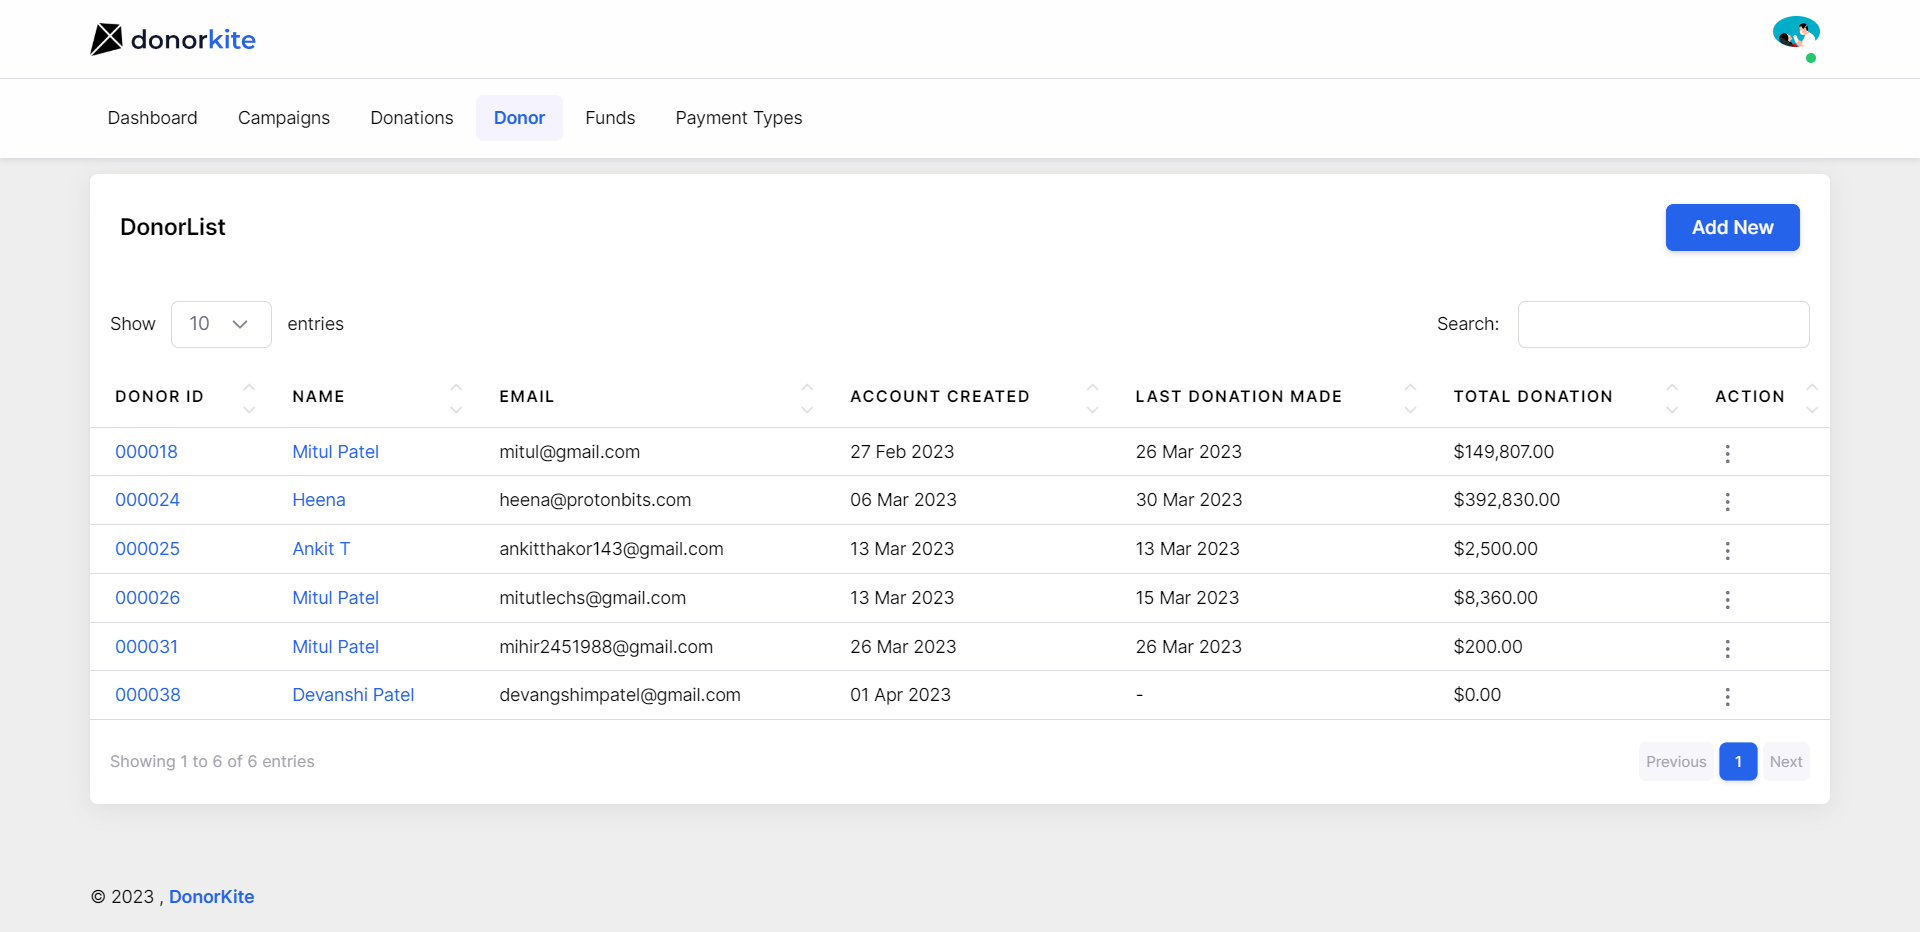Open the Funds tab
The image size is (1920, 932).
tap(610, 118)
